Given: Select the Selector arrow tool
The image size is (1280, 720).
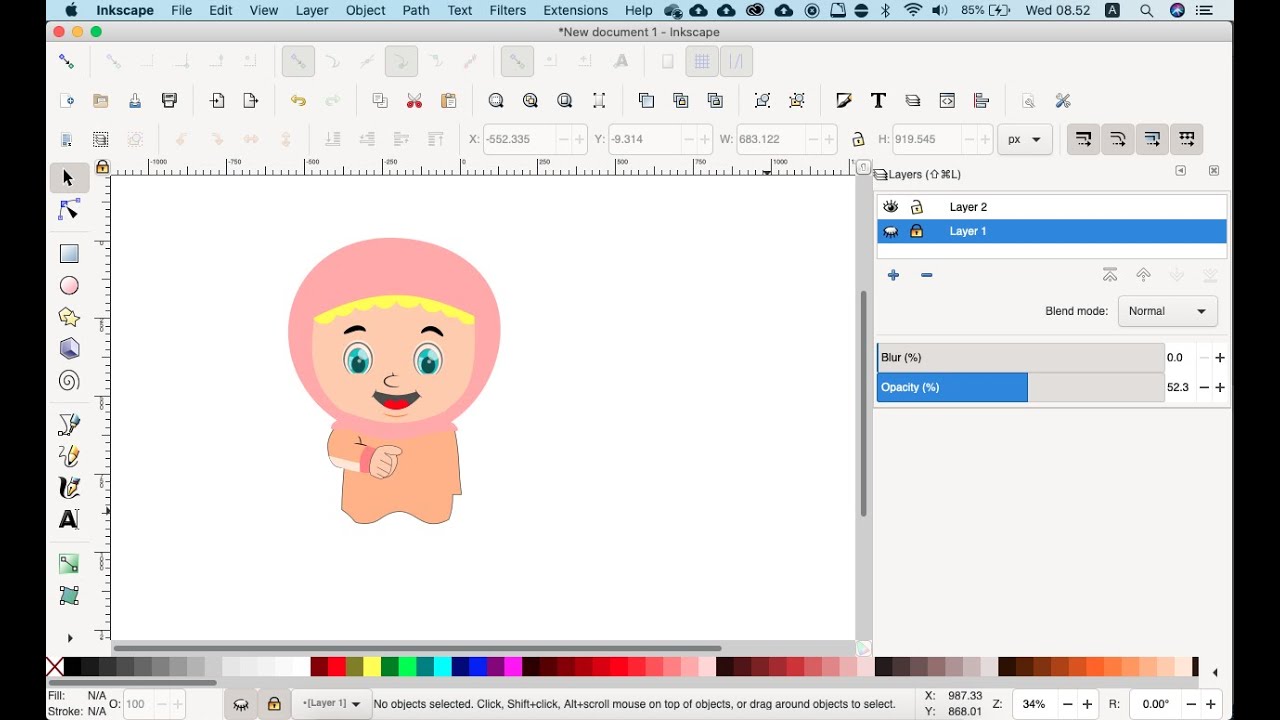Looking at the screenshot, I should 68,178.
